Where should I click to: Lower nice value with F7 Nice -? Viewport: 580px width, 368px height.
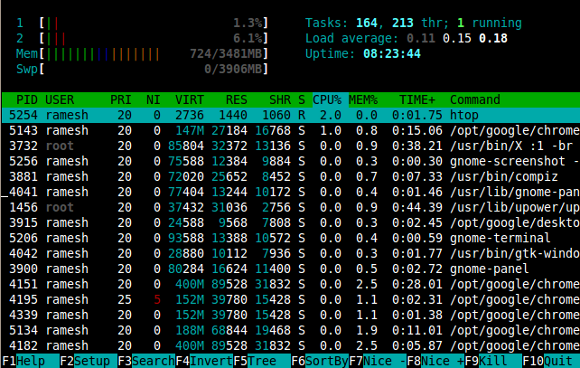378,361
